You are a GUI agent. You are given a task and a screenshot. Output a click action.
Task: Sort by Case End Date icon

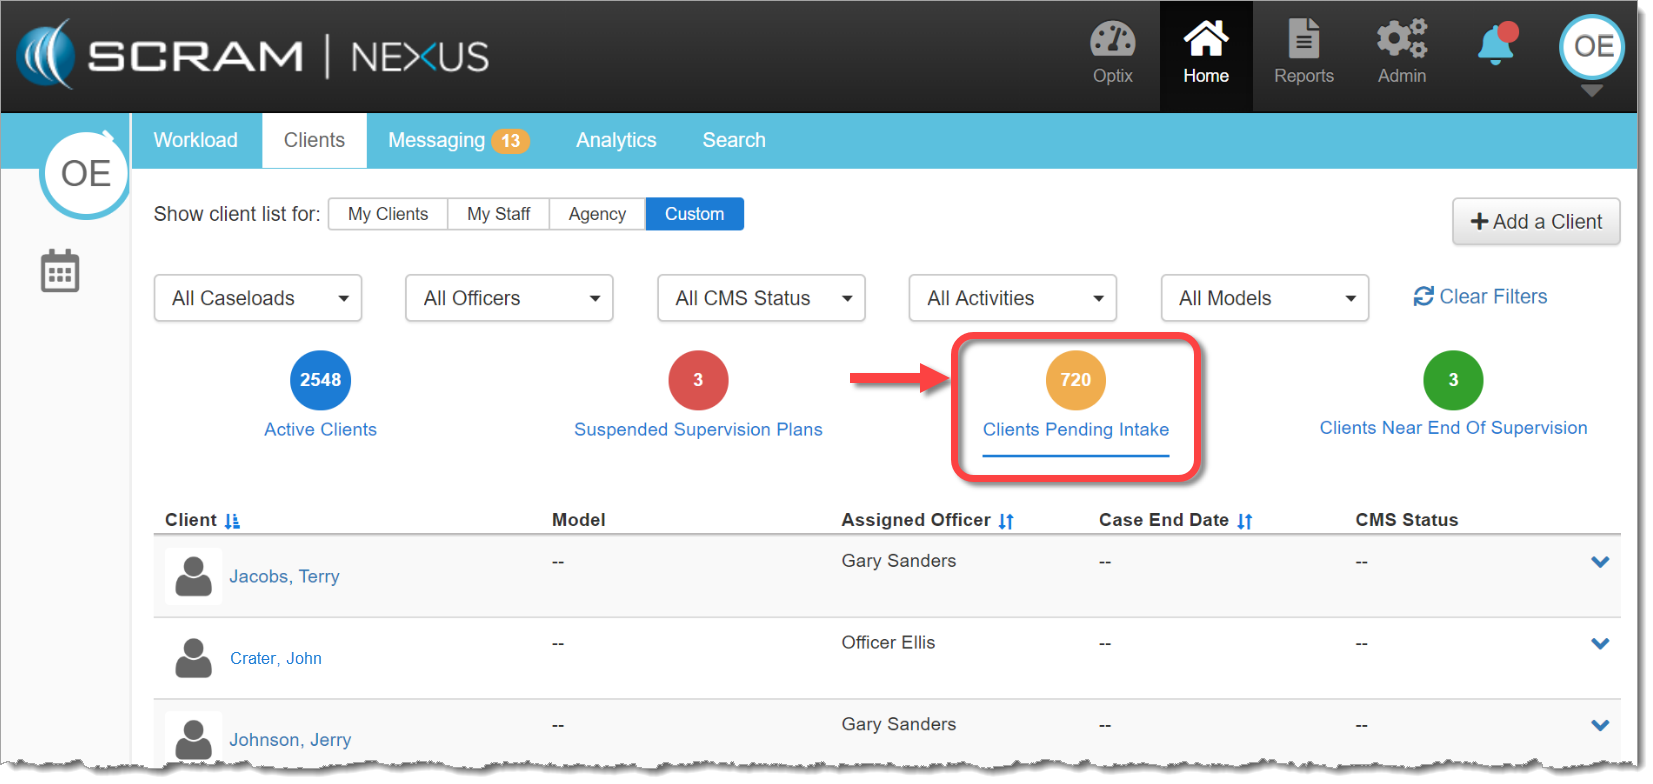(x=1245, y=521)
